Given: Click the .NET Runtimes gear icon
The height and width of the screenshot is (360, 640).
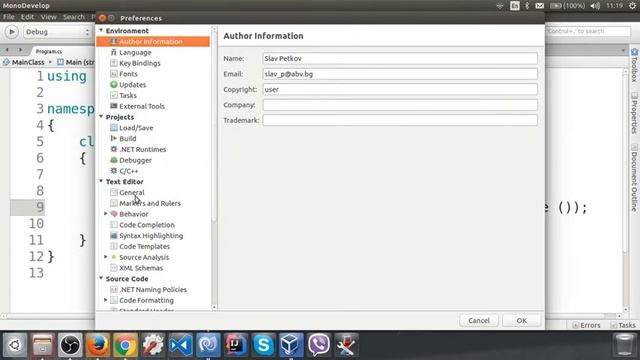Looking at the screenshot, I should pyautogui.click(x=113, y=149).
